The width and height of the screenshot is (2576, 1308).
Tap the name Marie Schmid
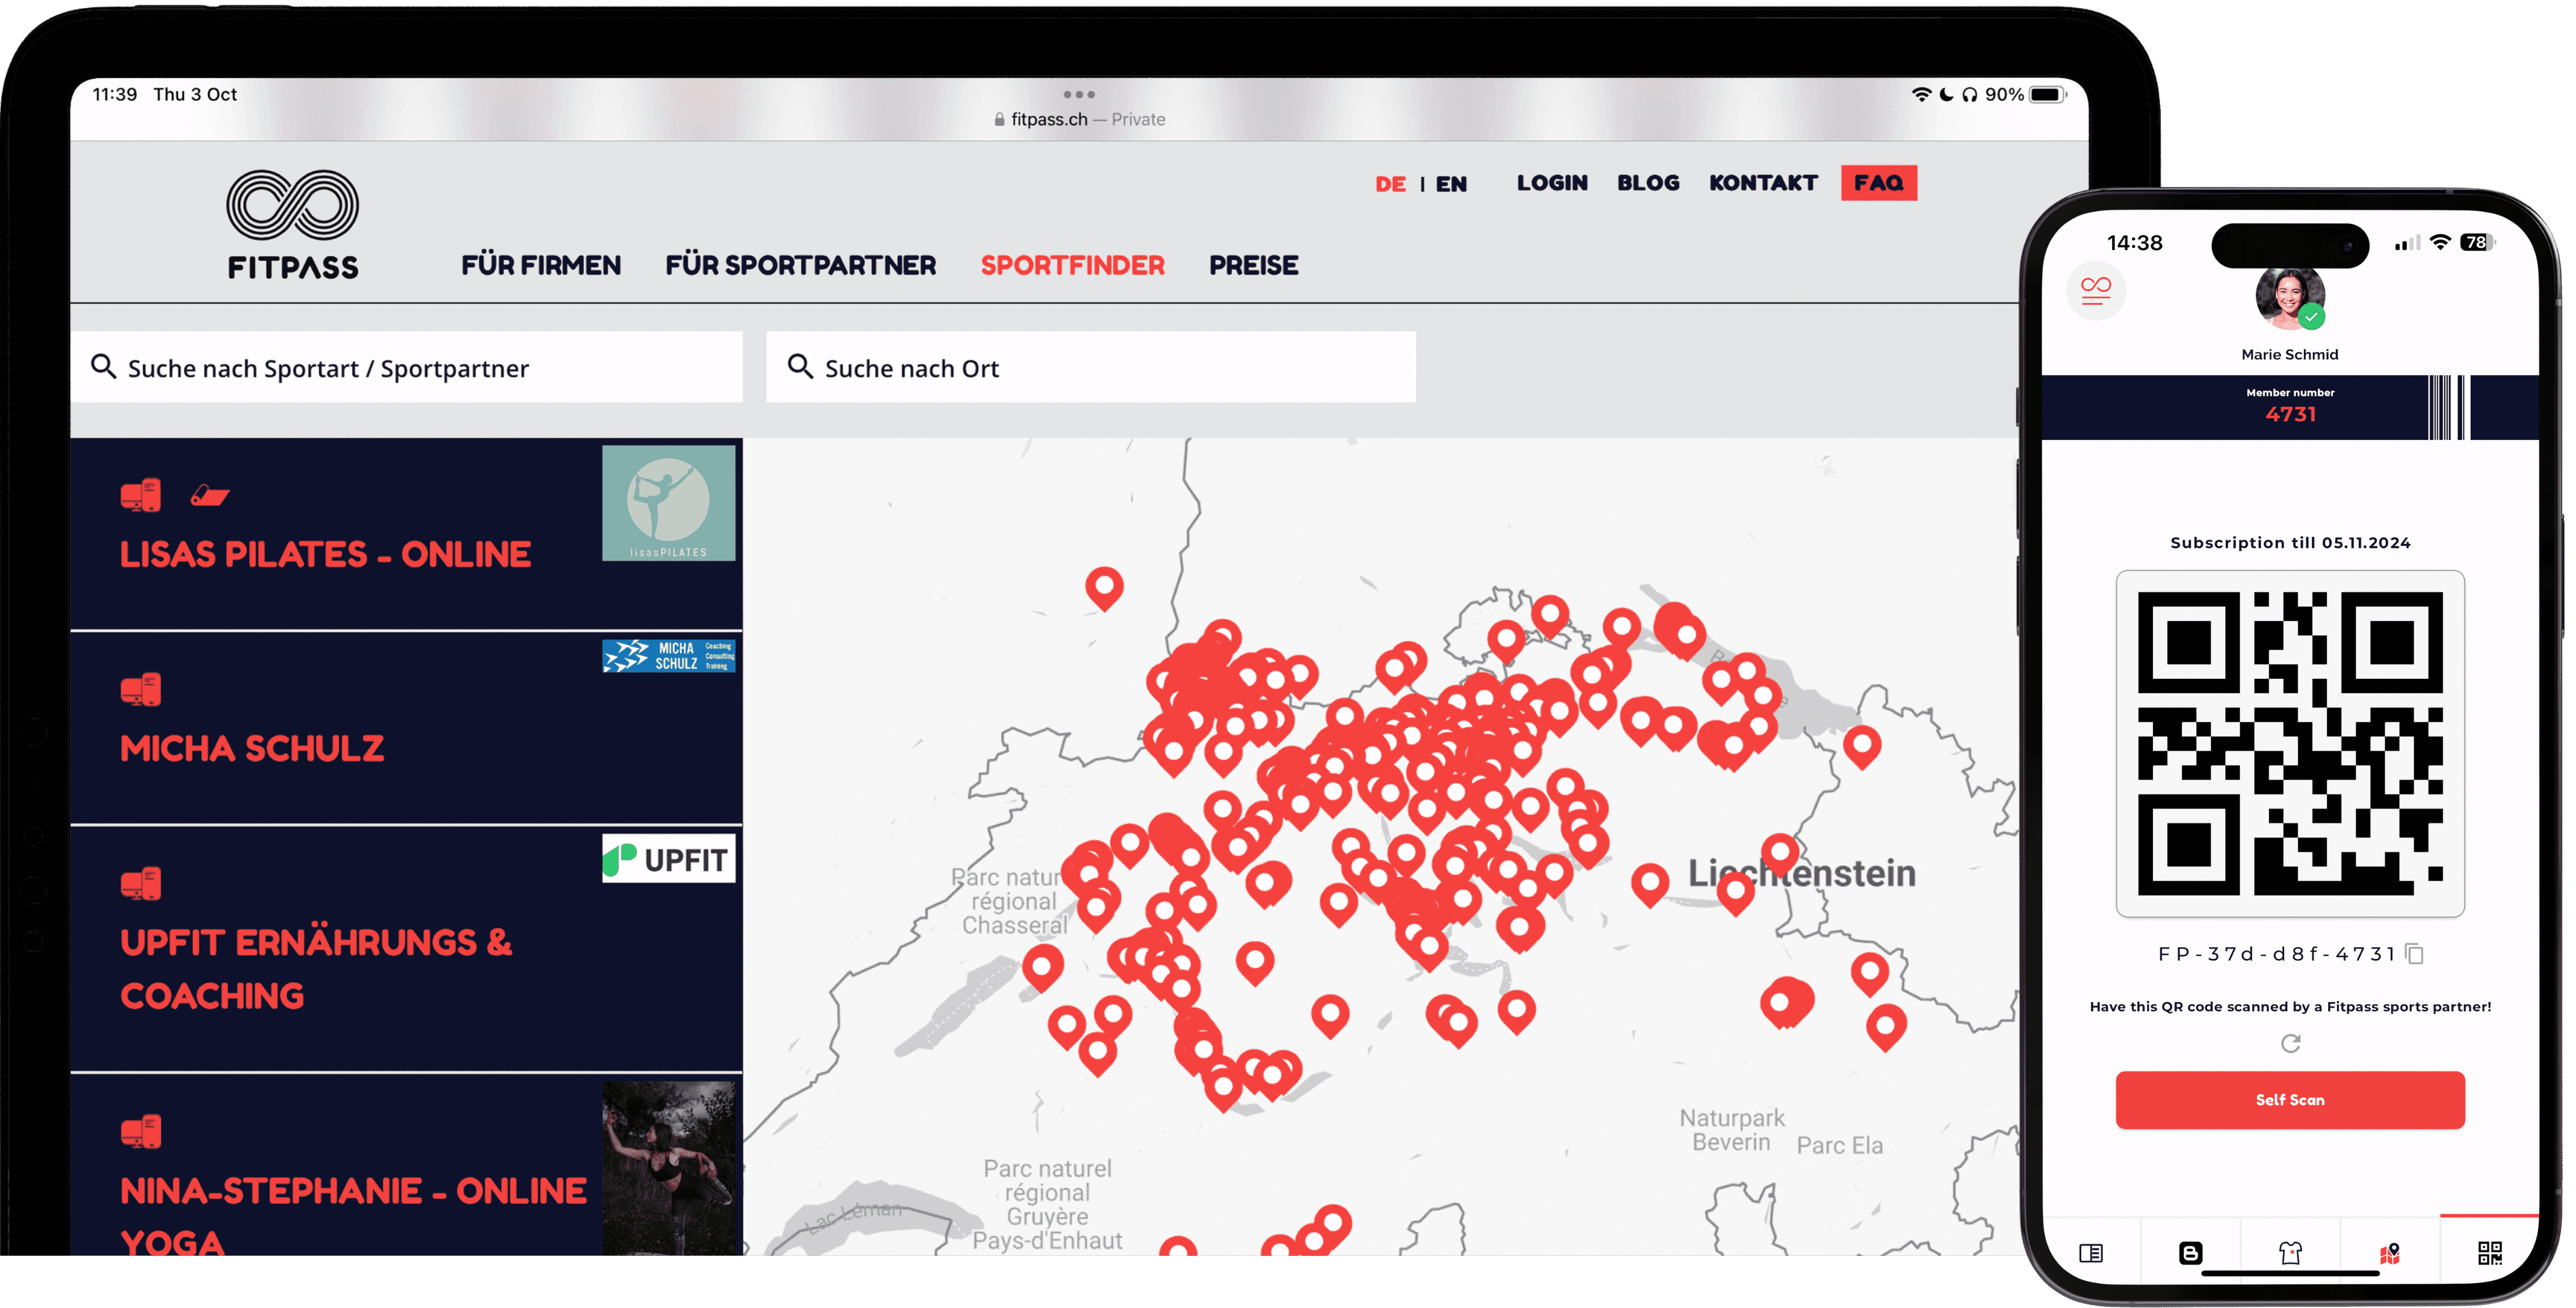2289,354
